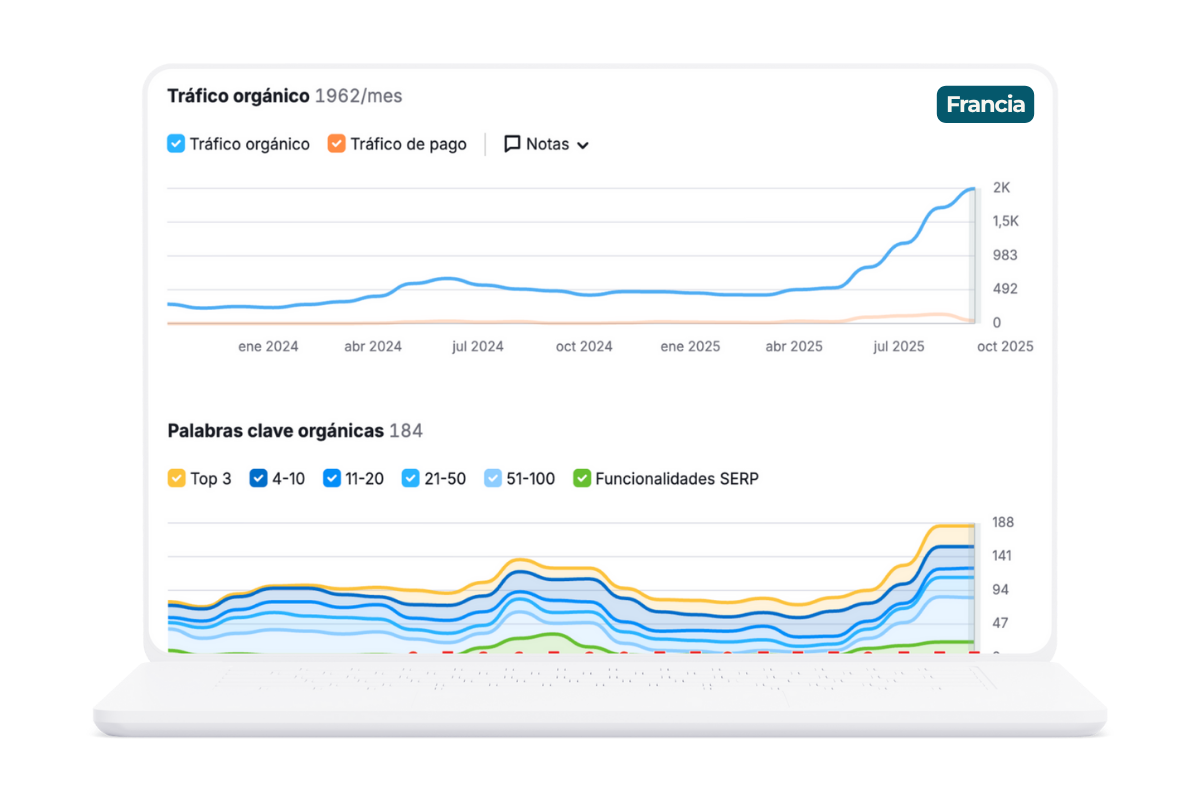Viewport: 1200px width, 800px height.
Task: Click the 188 value on the keywords axis
Action: pyautogui.click(x=1003, y=521)
